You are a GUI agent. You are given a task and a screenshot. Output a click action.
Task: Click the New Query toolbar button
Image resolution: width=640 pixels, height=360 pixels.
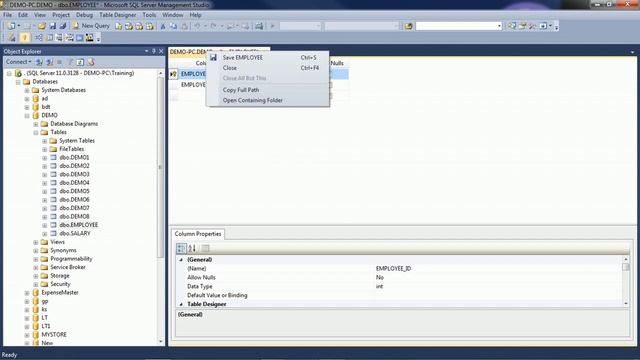point(91,26)
